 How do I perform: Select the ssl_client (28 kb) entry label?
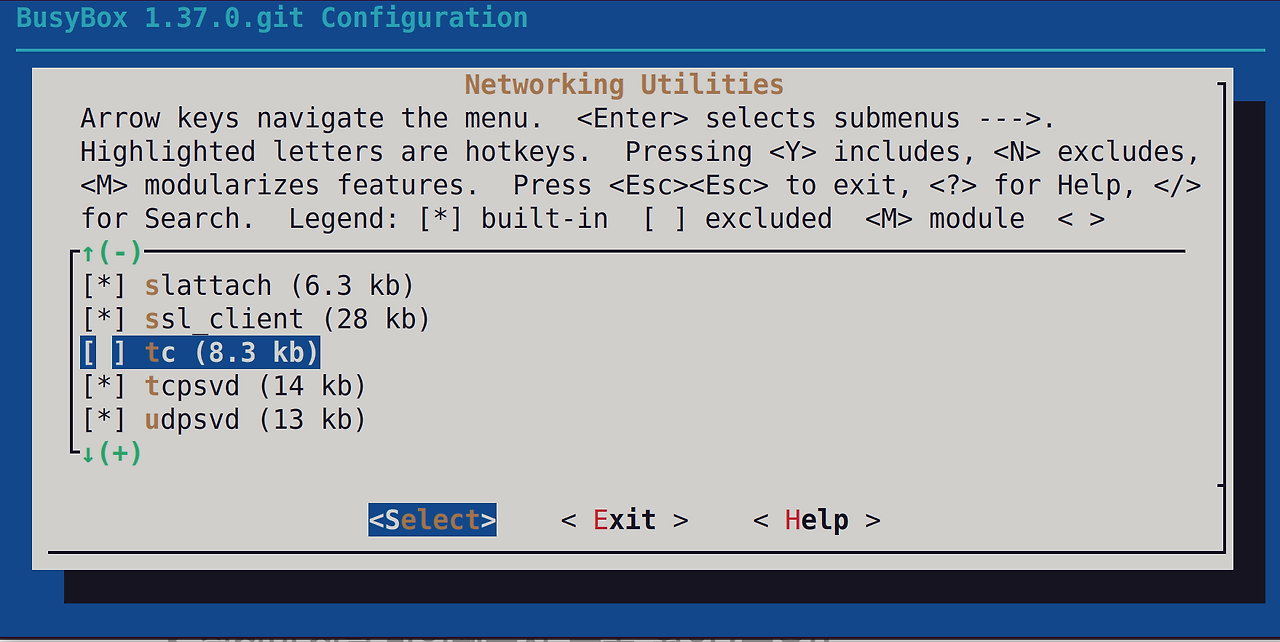[287, 319]
